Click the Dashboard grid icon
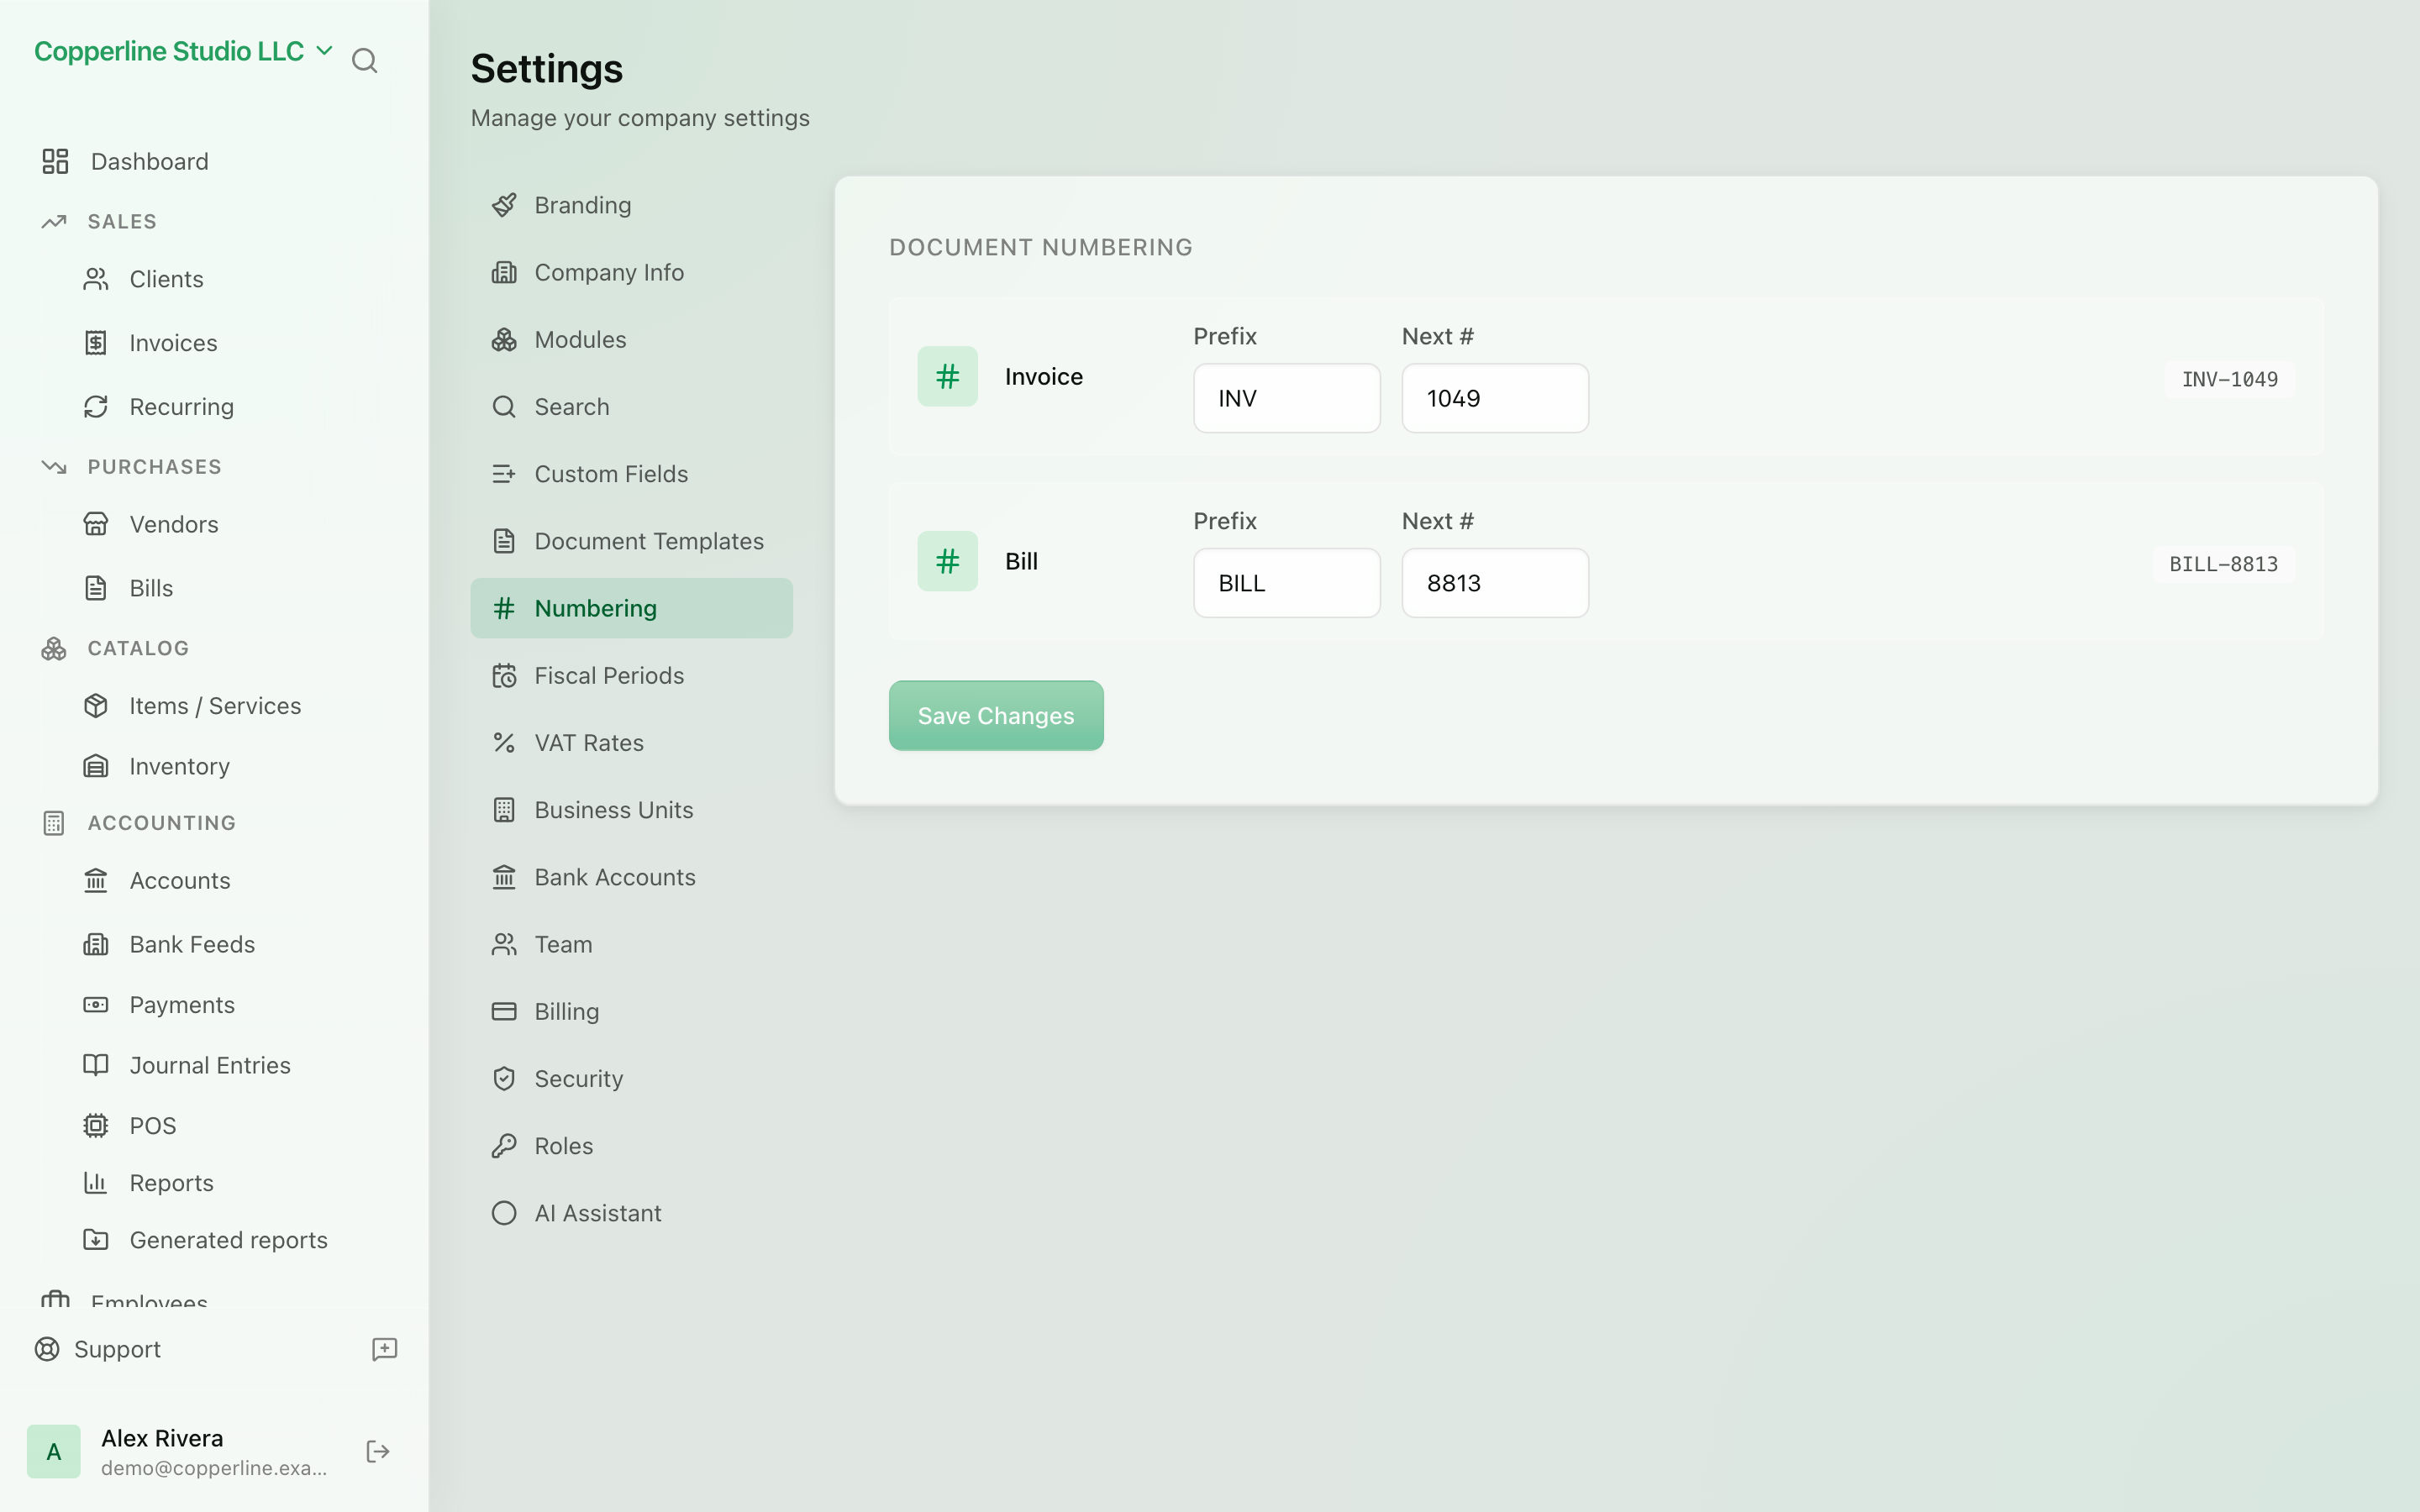Screen dimensions: 2420x1512 click(x=55, y=161)
